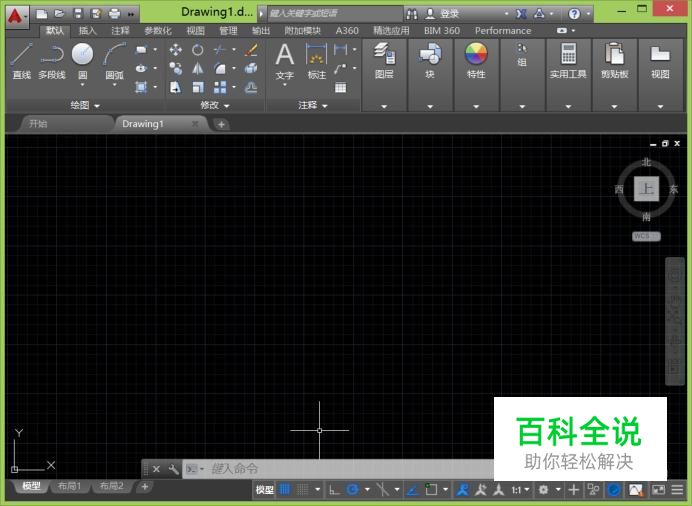
Task: Click the 圆 (Circle) tool icon
Action: [x=82, y=56]
